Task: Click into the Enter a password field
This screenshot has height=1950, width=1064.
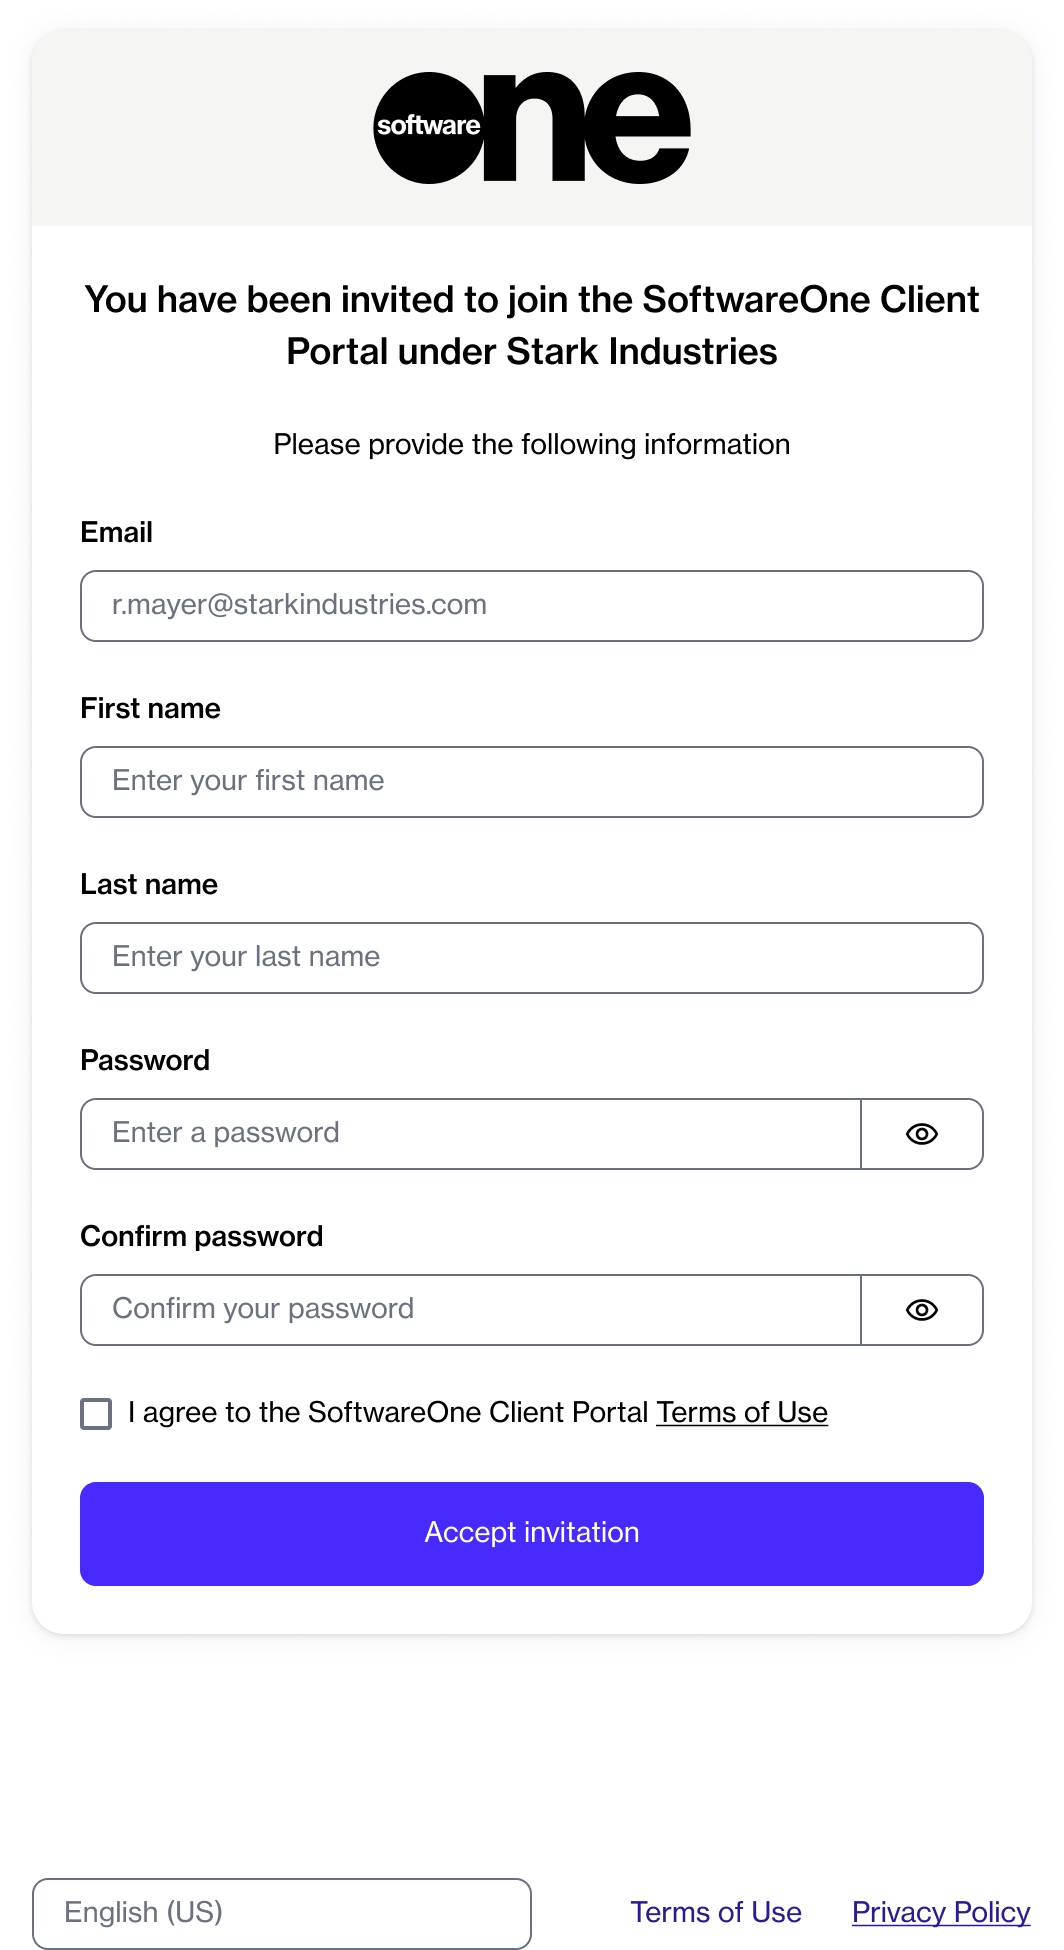Action: [470, 1134]
